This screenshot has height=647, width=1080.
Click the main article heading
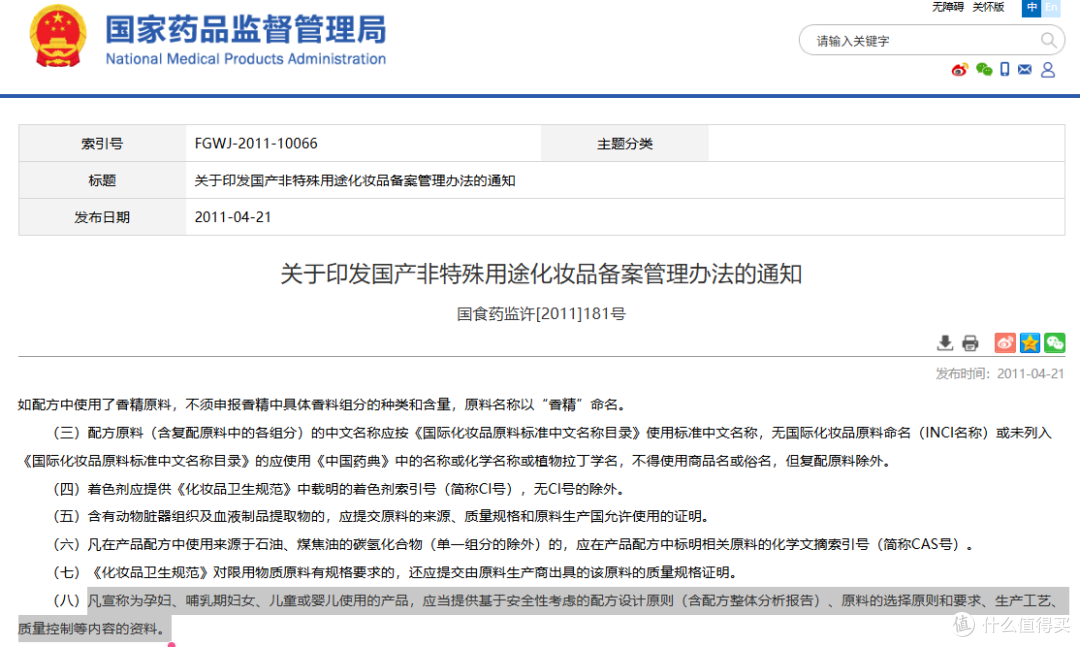(541, 274)
